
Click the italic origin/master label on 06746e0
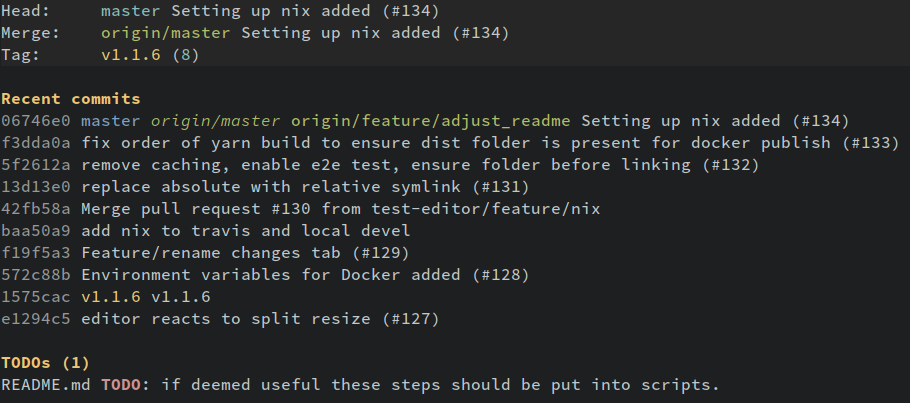coord(215,121)
